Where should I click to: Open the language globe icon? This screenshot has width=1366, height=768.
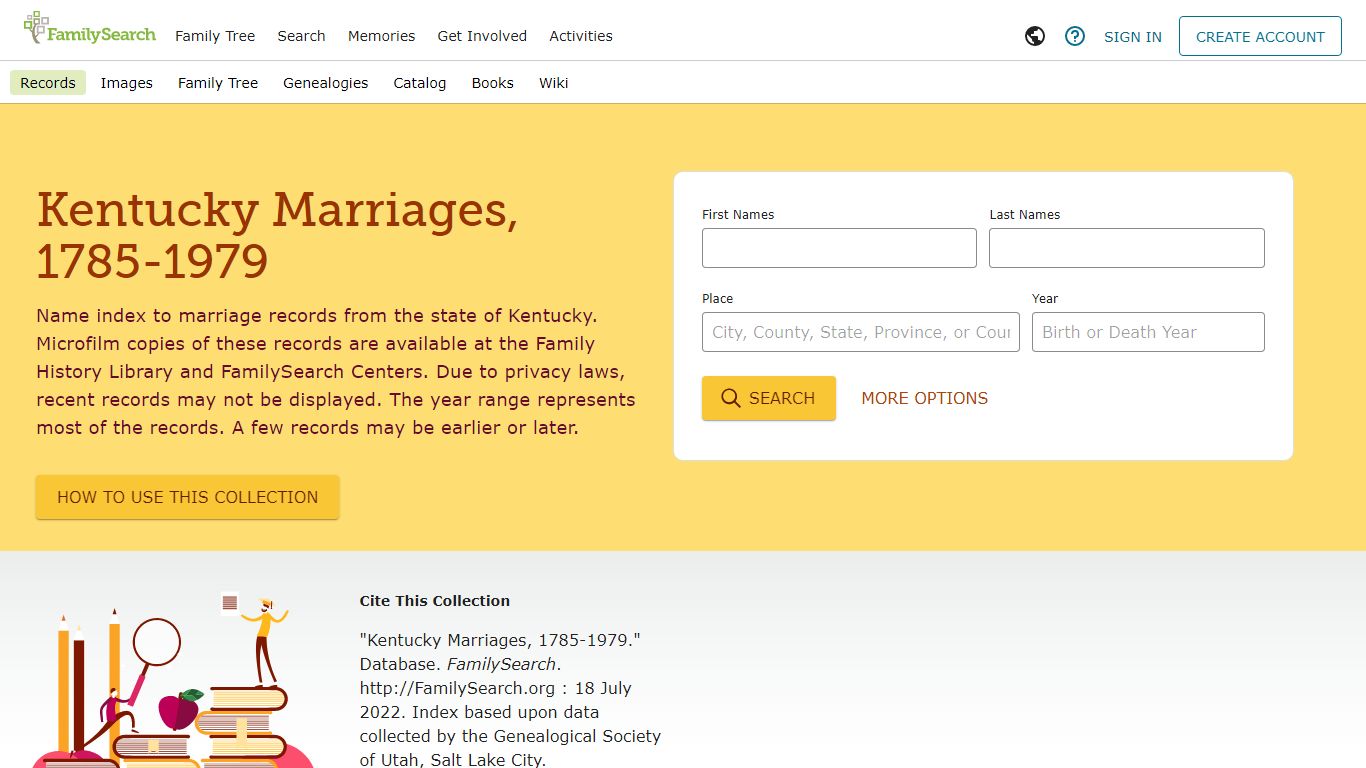point(1035,36)
